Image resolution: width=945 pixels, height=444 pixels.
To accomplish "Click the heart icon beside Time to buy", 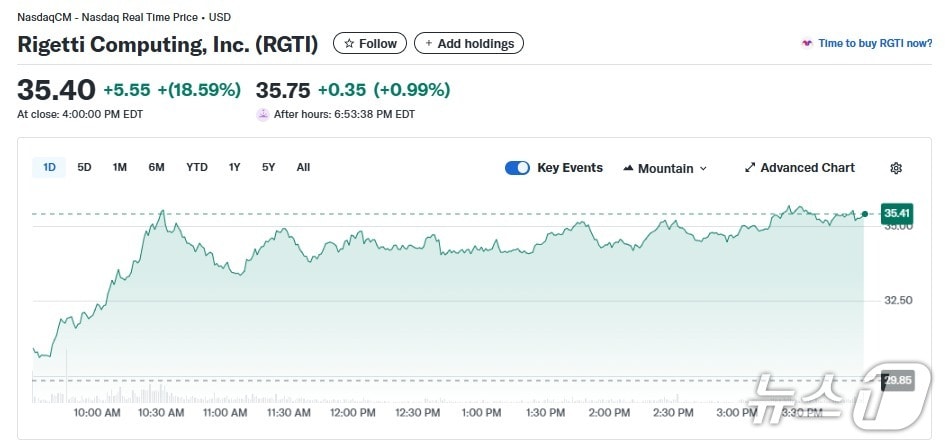I will point(806,43).
